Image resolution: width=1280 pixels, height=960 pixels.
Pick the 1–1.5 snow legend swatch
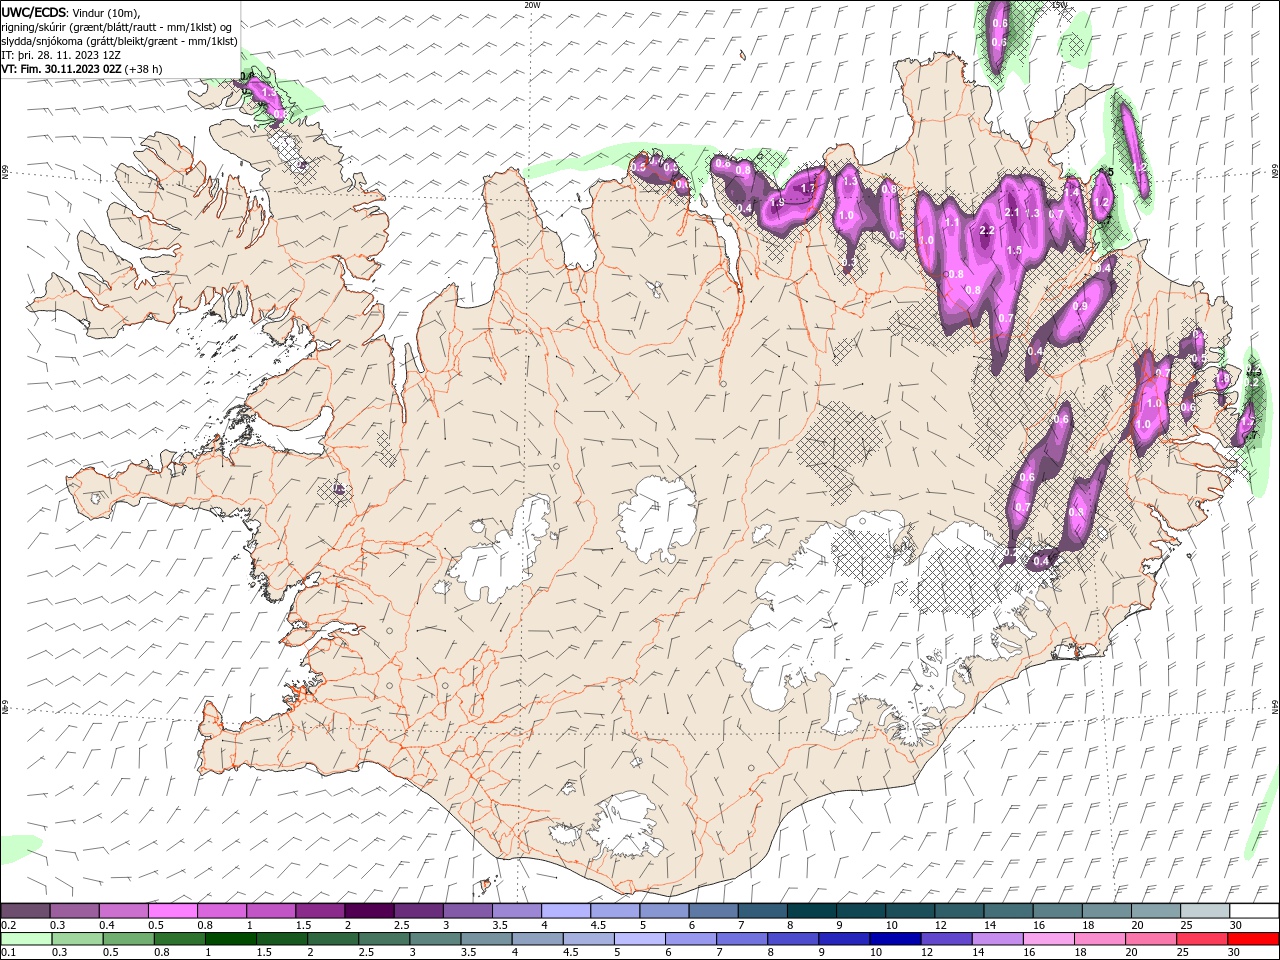point(271,910)
